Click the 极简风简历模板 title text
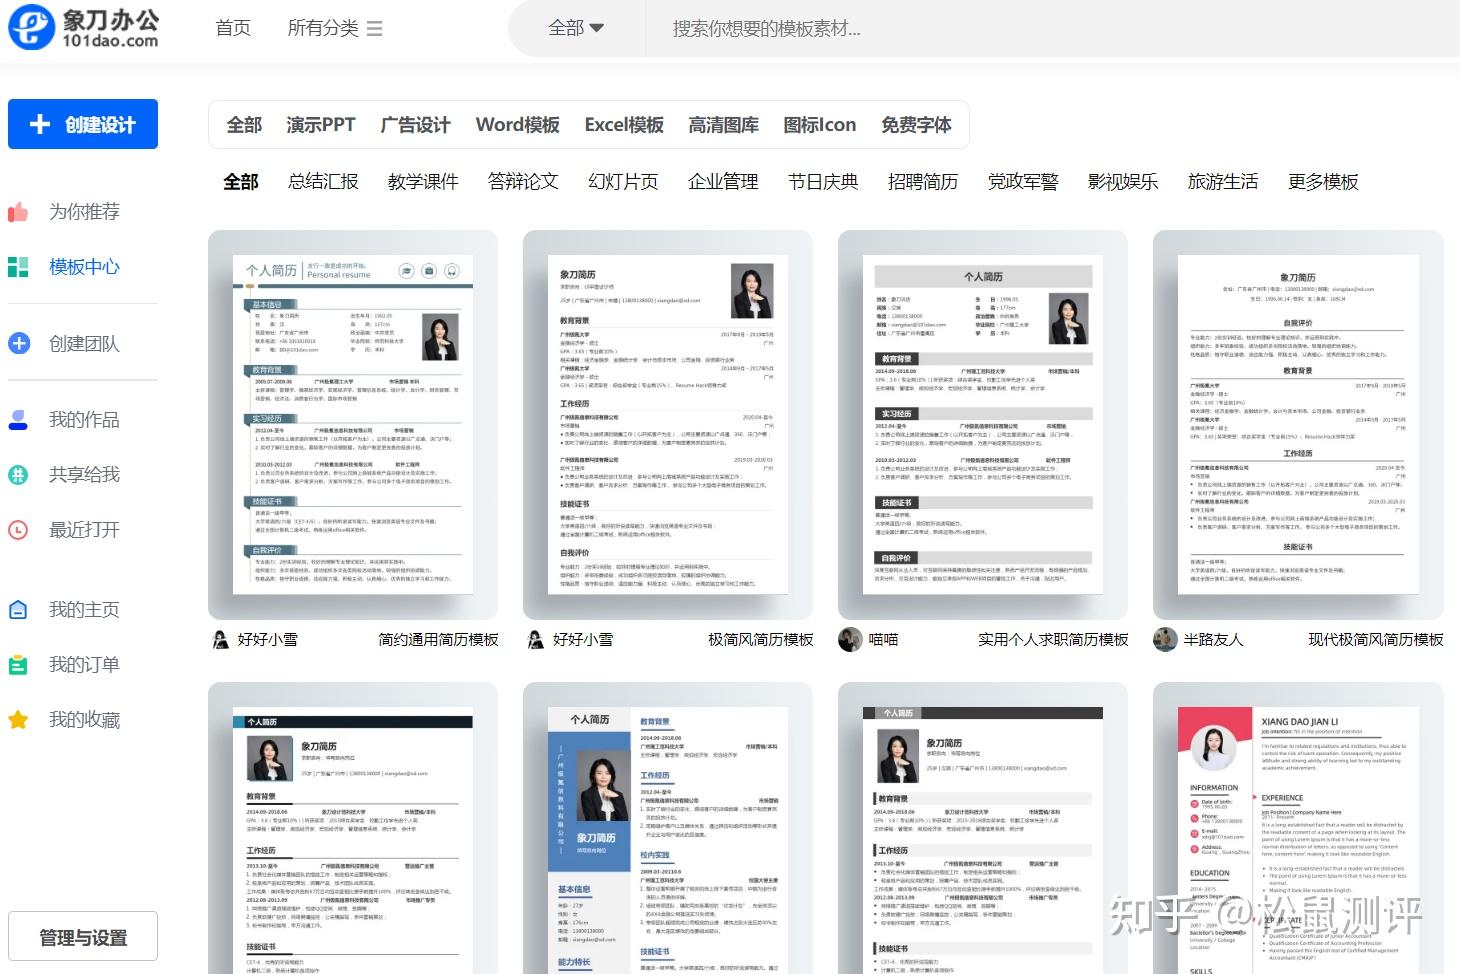1460x974 pixels. pyautogui.click(x=761, y=640)
